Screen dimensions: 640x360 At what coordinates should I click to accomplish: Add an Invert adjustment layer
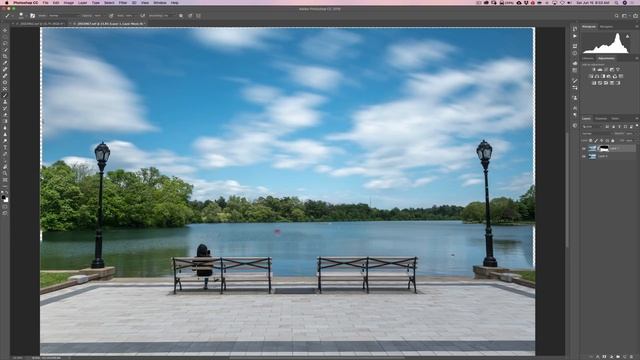coord(593,83)
